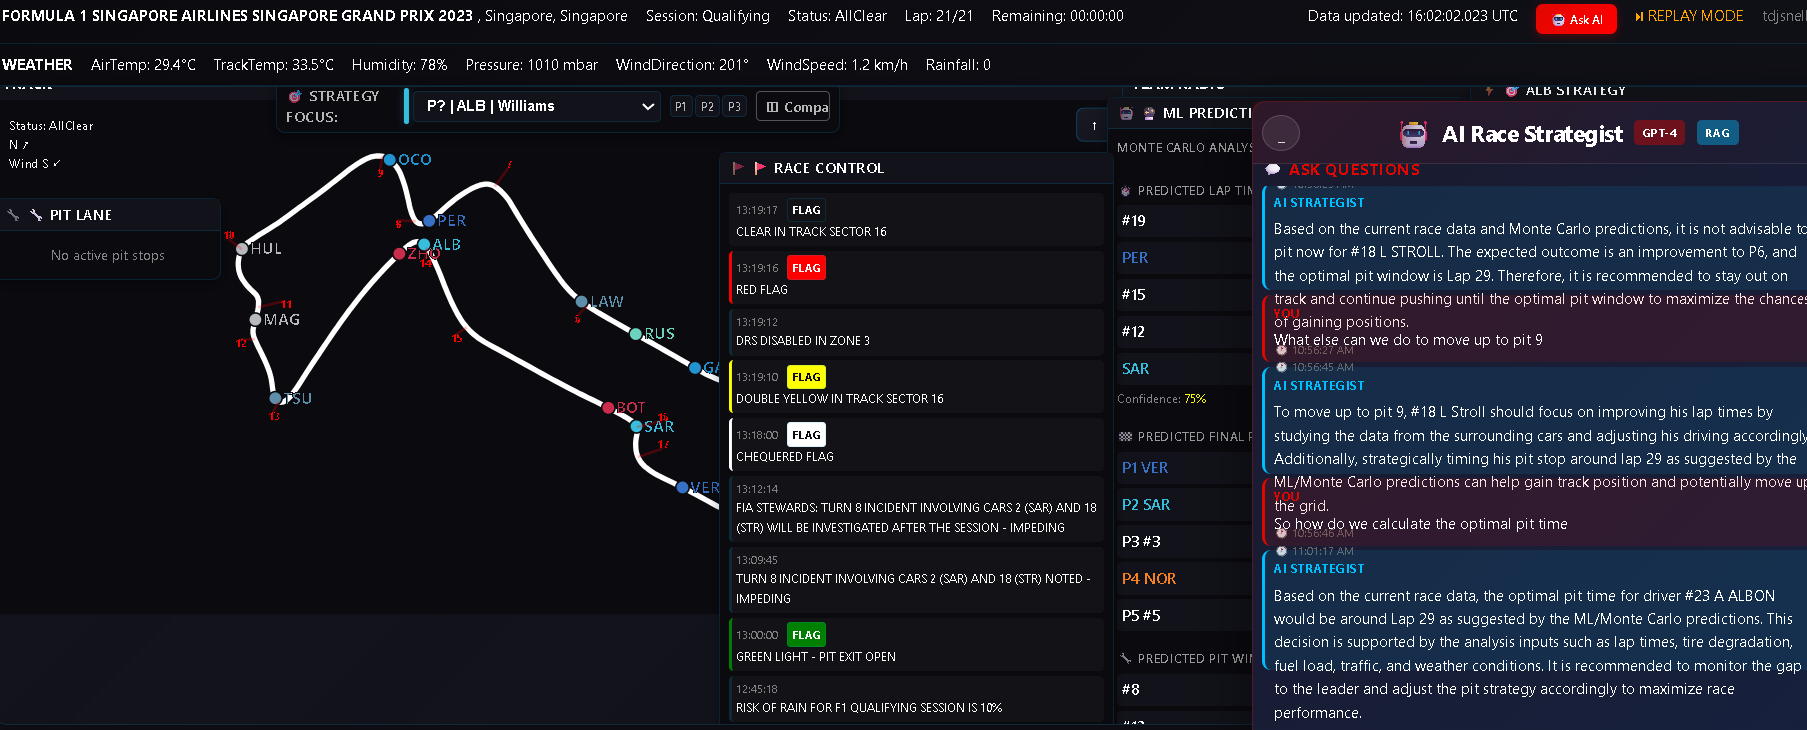Click the Ask AI button
The width and height of the screenshot is (1807, 730).
click(1576, 19)
